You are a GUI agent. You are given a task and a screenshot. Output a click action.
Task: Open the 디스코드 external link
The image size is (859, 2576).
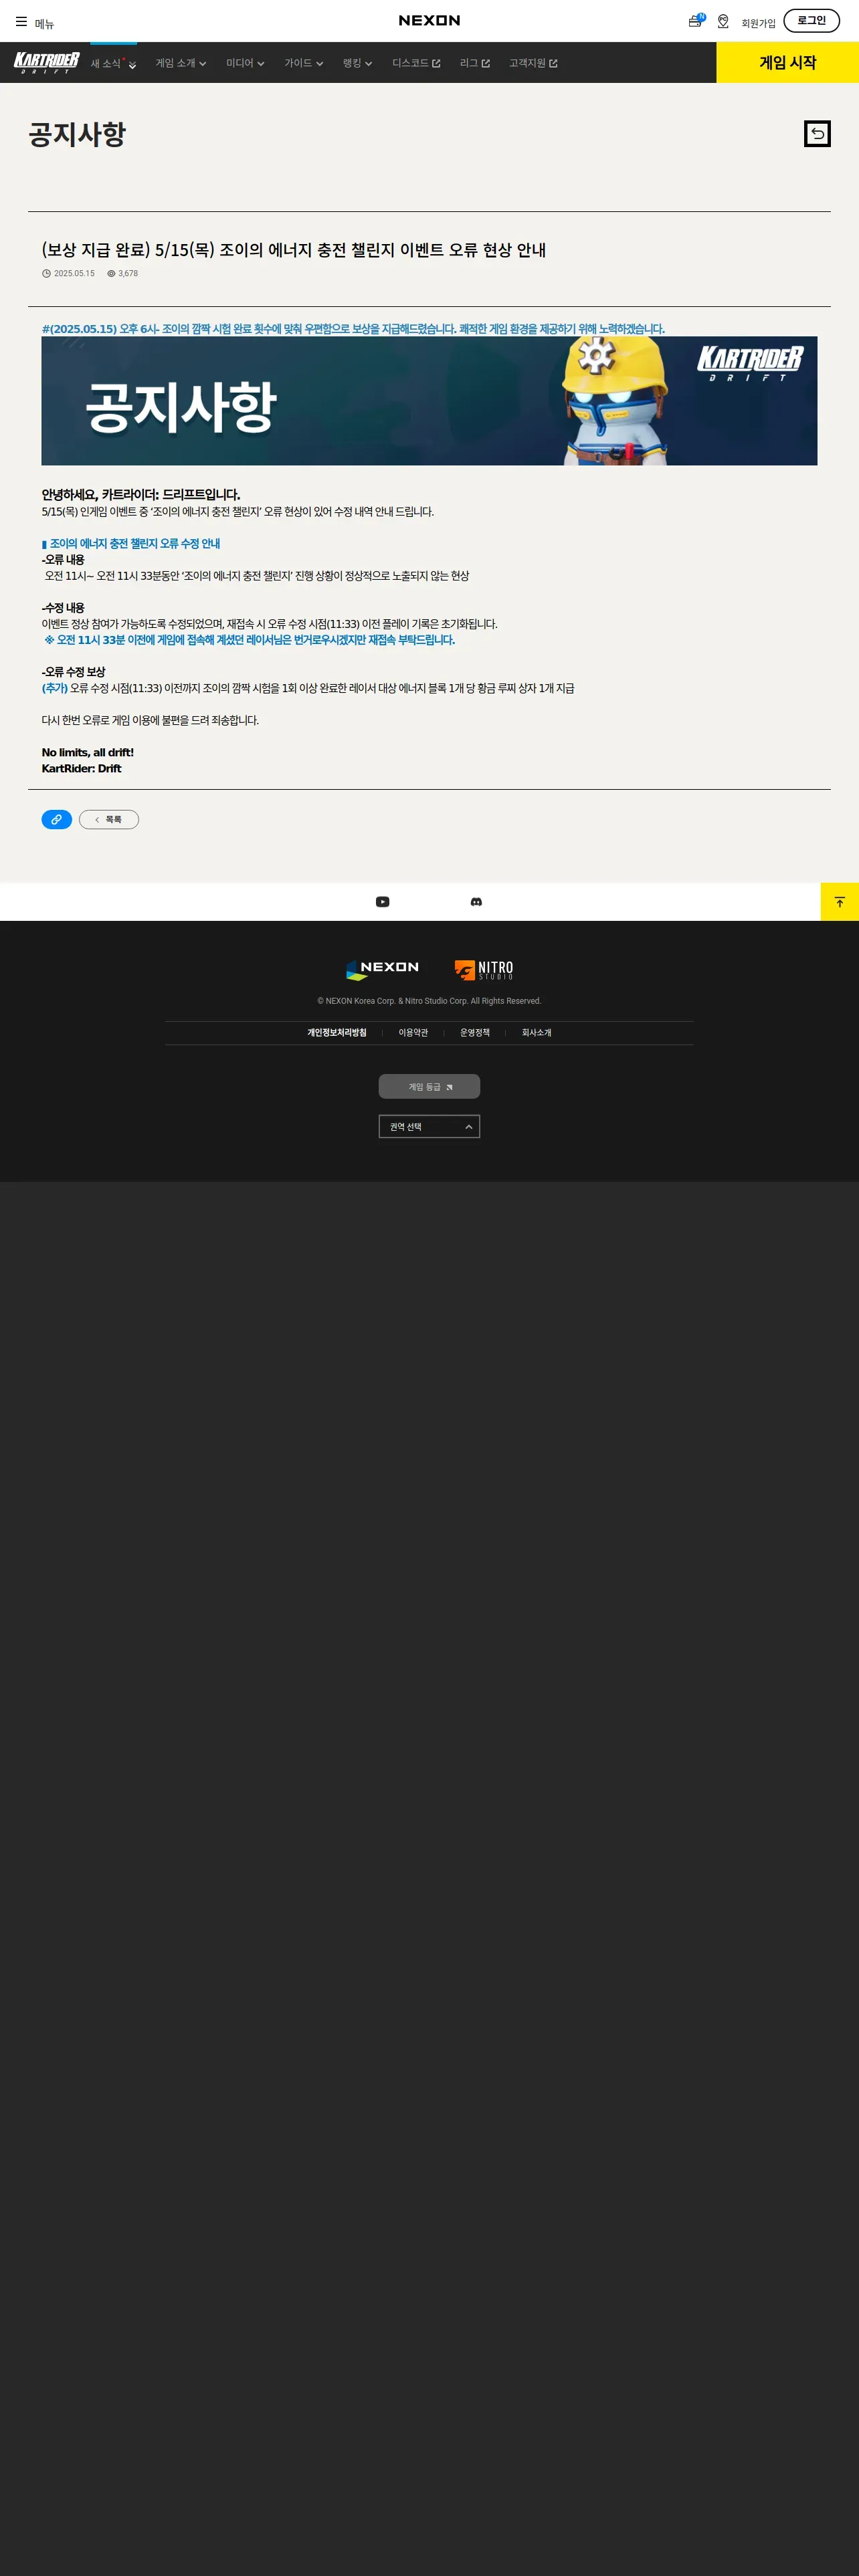416,63
